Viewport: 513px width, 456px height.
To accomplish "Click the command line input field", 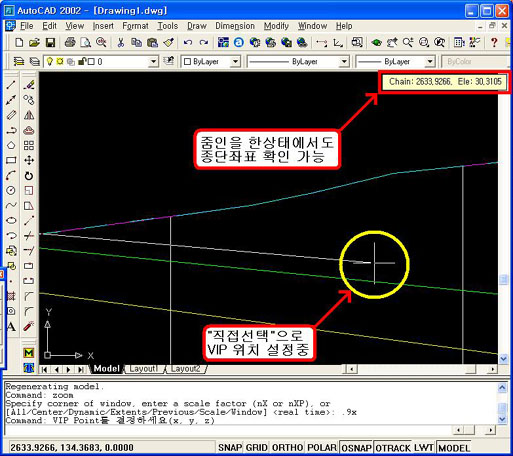I will [x=228, y=430].
